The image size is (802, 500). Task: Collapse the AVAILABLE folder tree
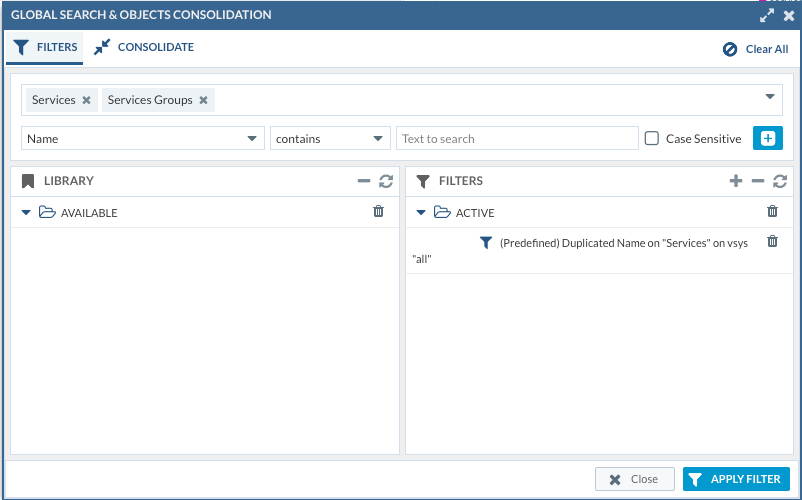26,213
